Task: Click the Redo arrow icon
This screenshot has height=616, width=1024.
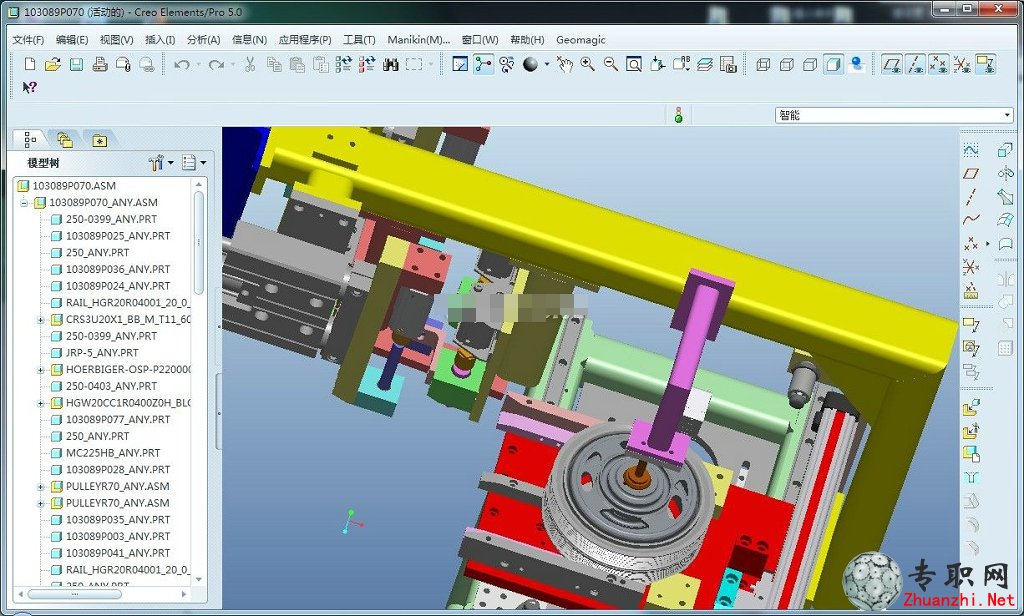Action: 216,64
